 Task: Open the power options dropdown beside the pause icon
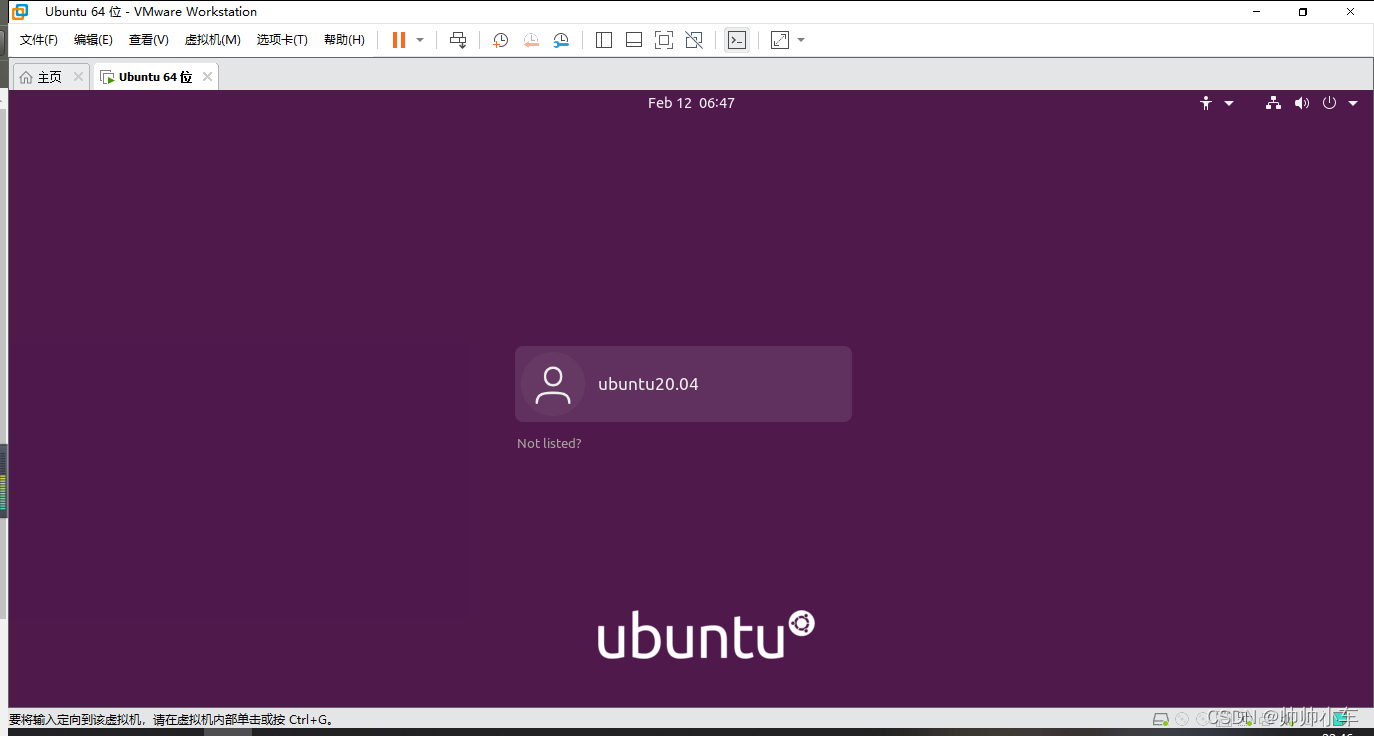(x=420, y=40)
